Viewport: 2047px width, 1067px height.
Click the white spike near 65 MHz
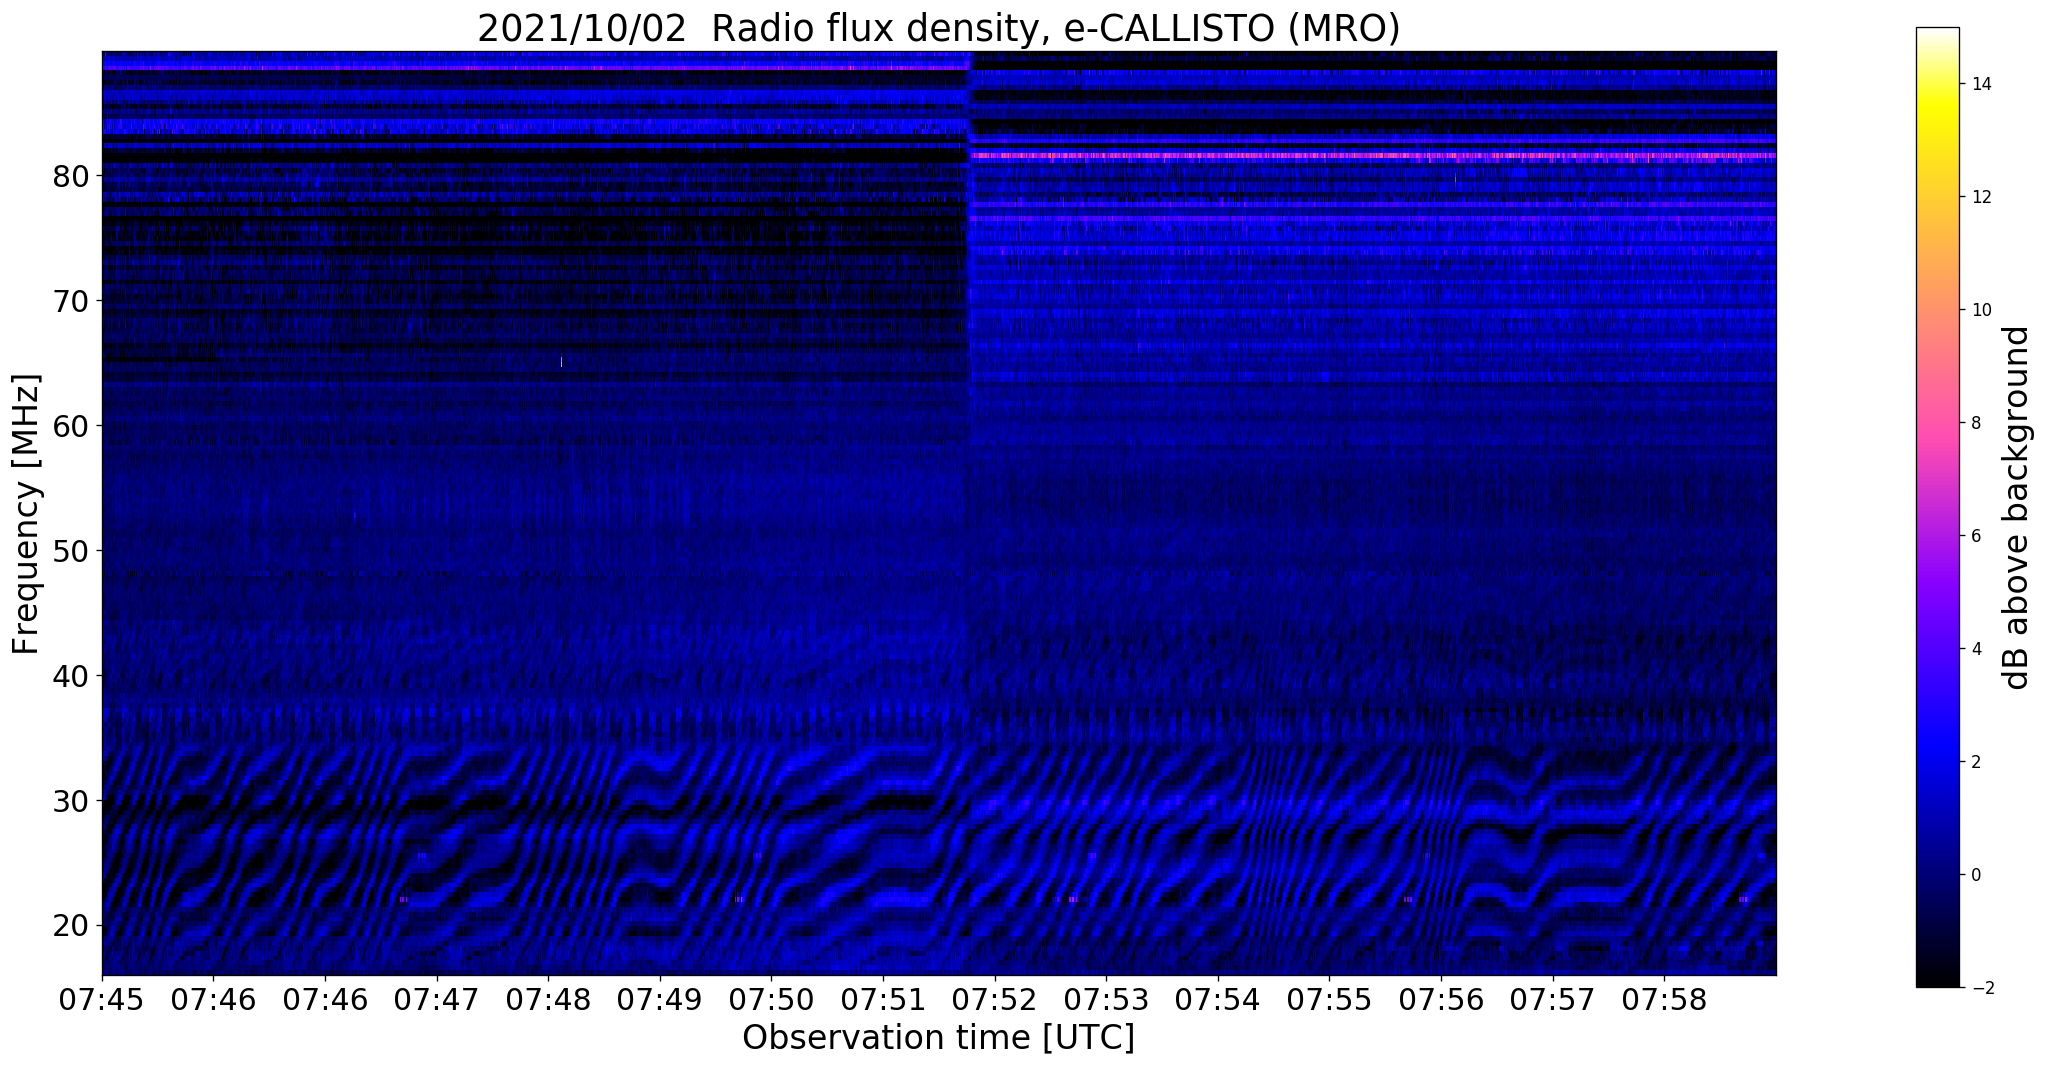pos(561,362)
